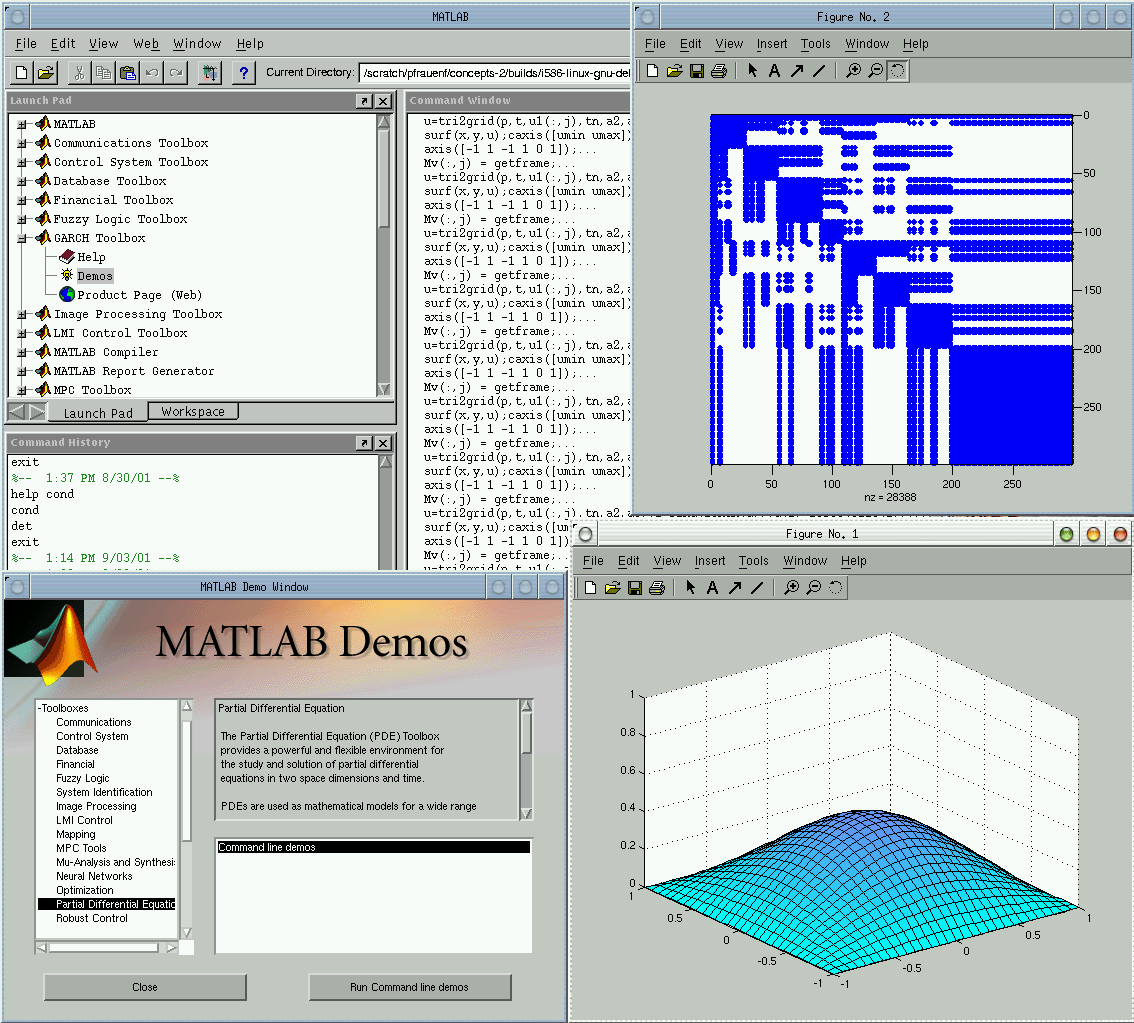This screenshot has height=1023, width=1134.
Task: Click the Print icon in Figure No. 1
Action: pos(657,588)
